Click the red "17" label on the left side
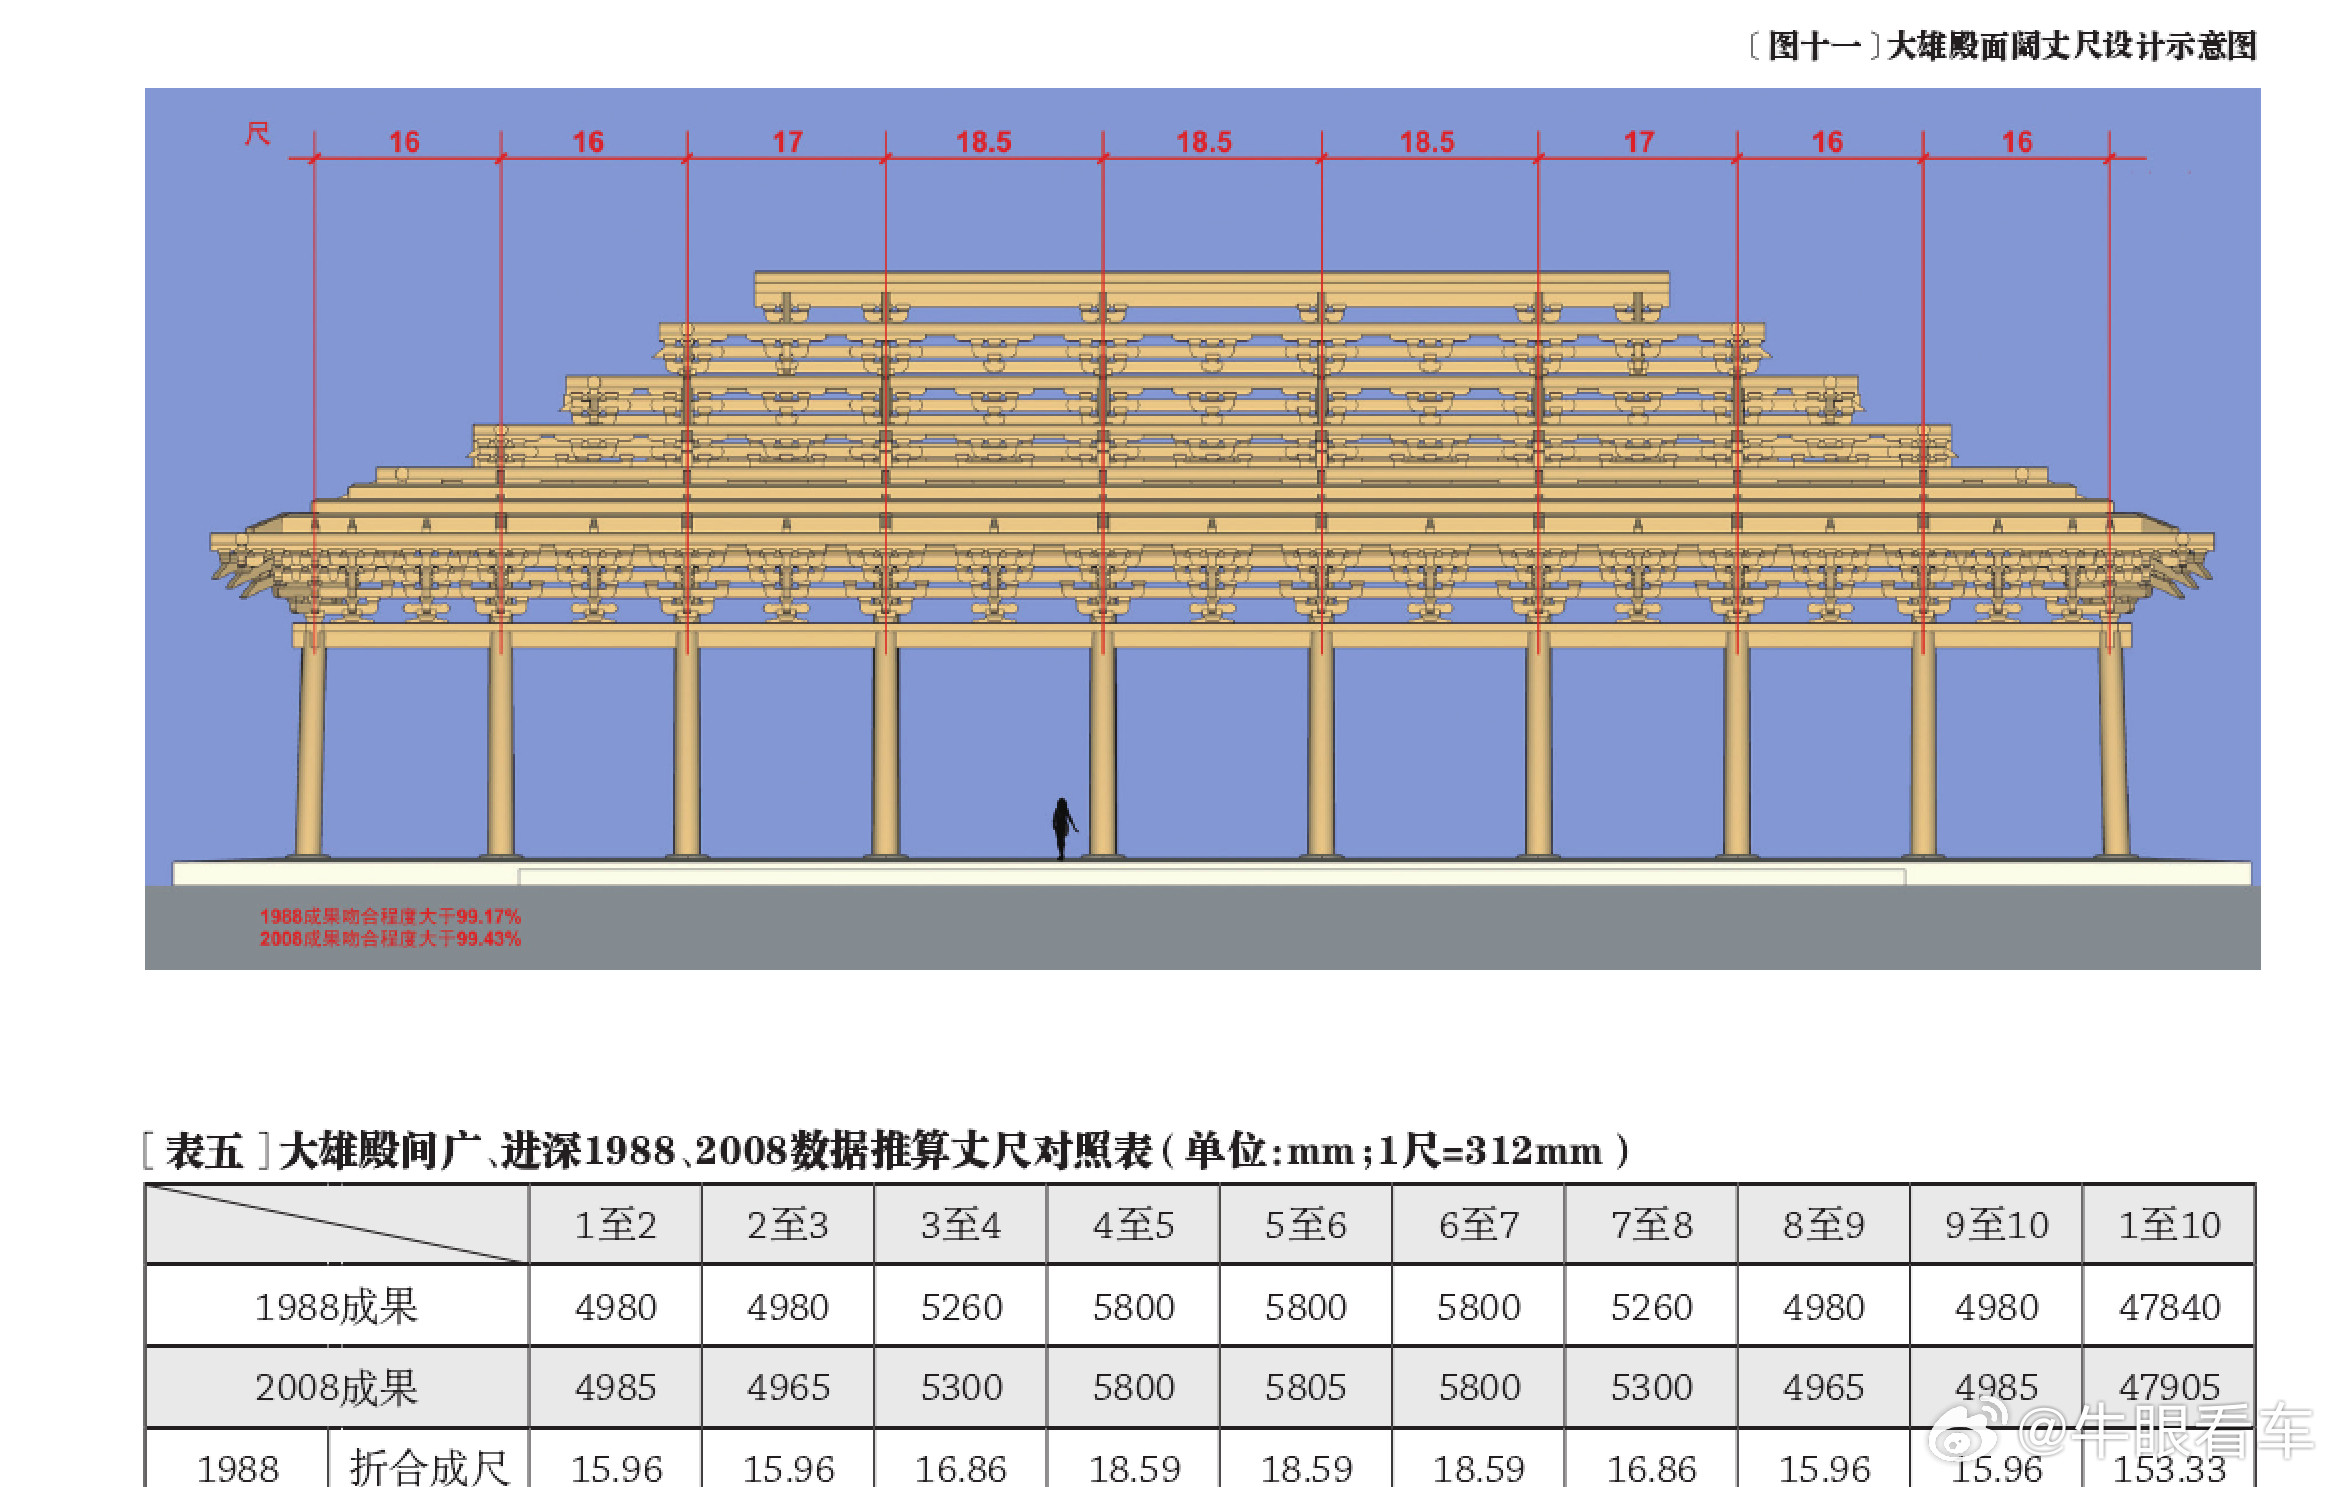Viewport: 2334px width, 1487px height. (789, 141)
